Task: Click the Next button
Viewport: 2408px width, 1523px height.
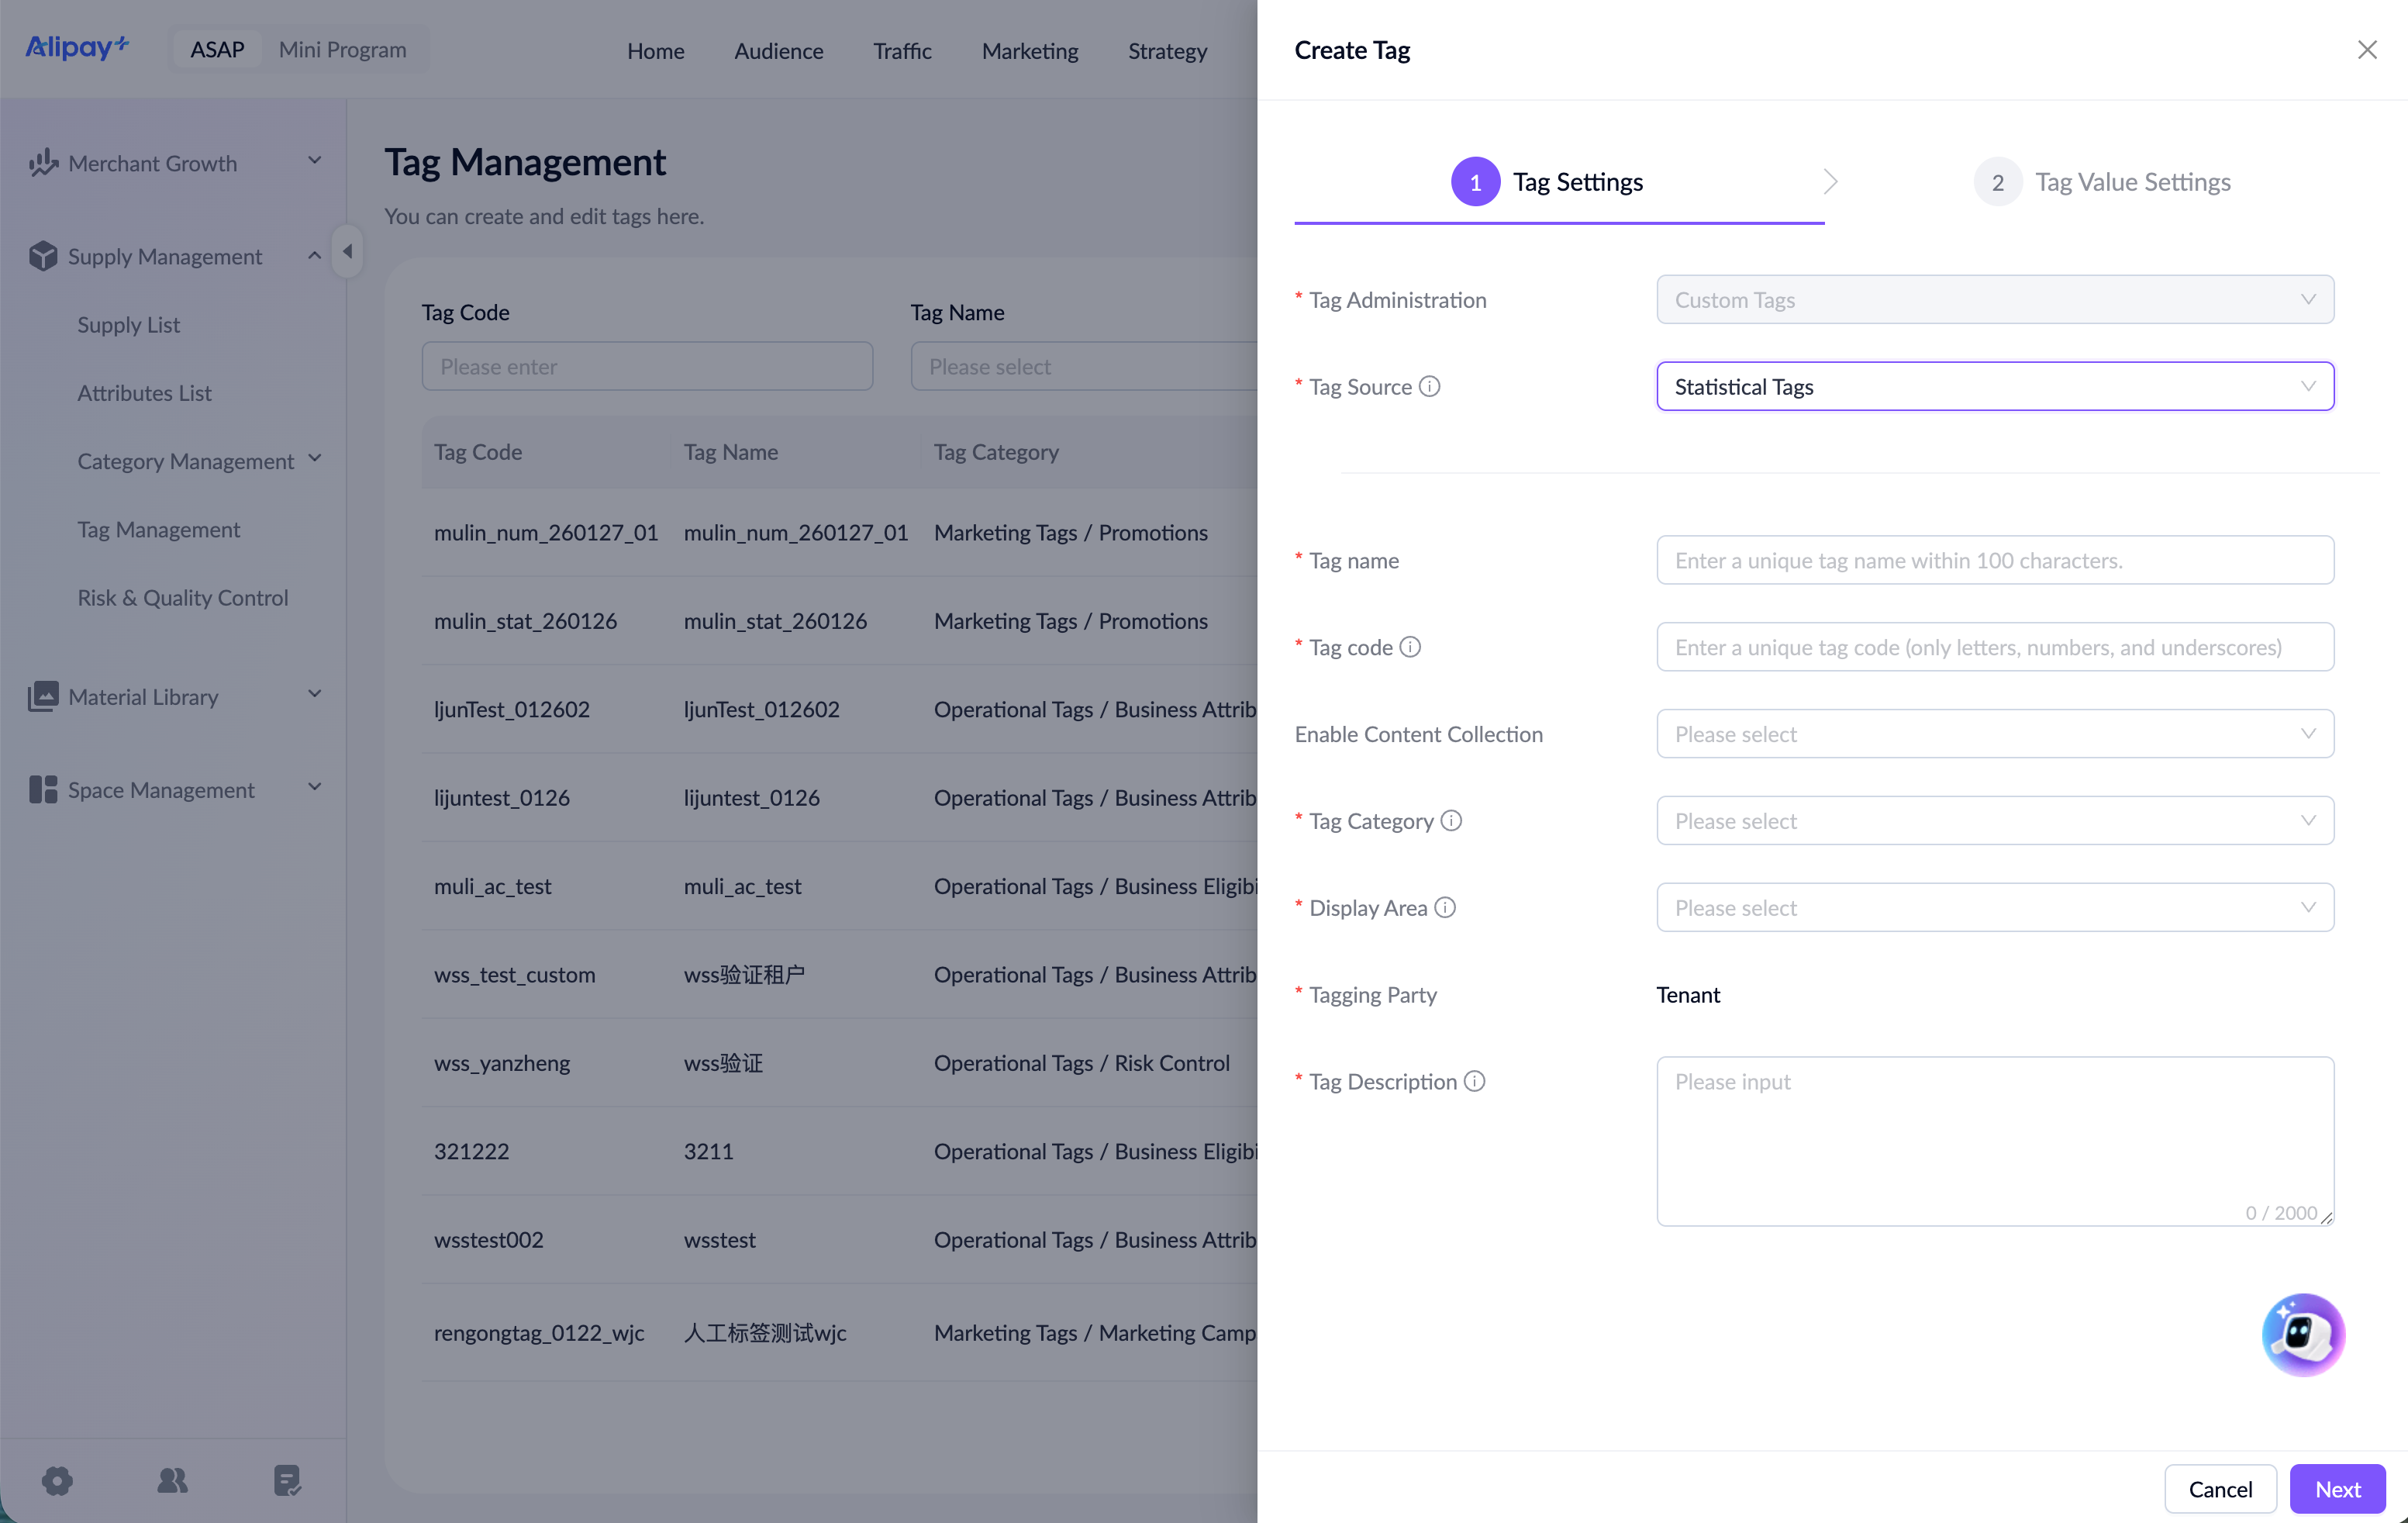Action: coord(2337,1489)
